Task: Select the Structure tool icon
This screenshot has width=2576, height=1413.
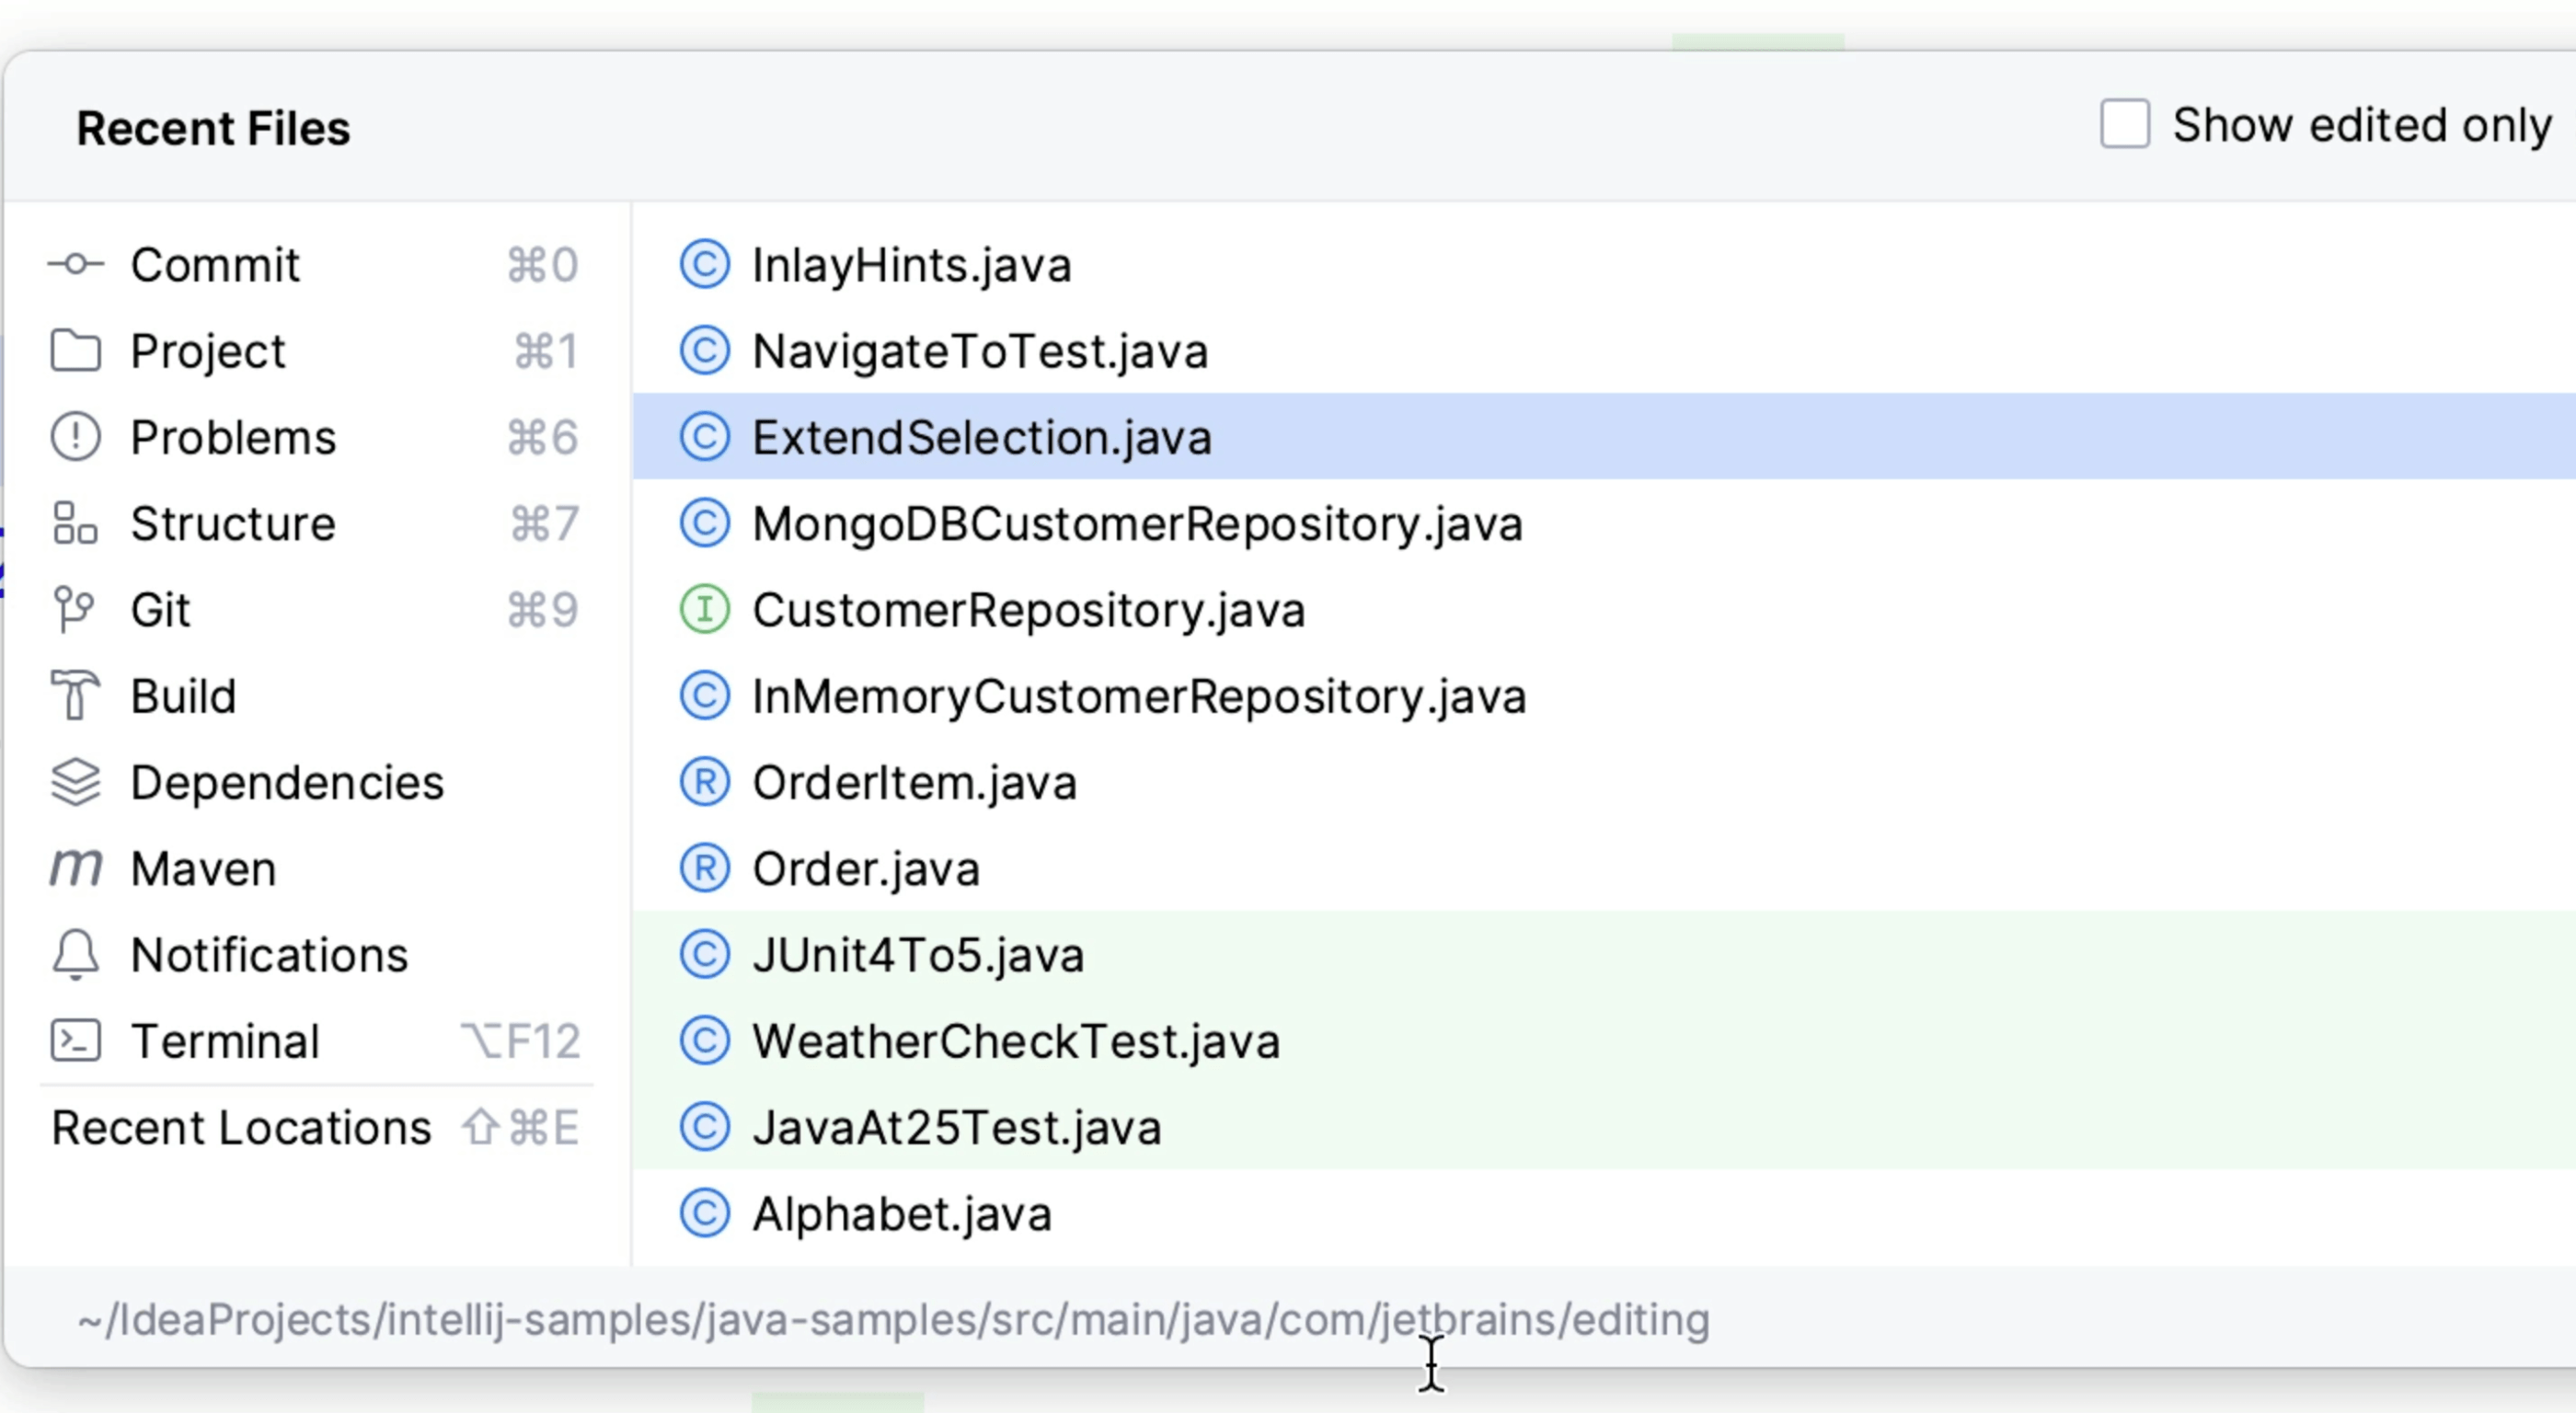Action: click(75, 523)
